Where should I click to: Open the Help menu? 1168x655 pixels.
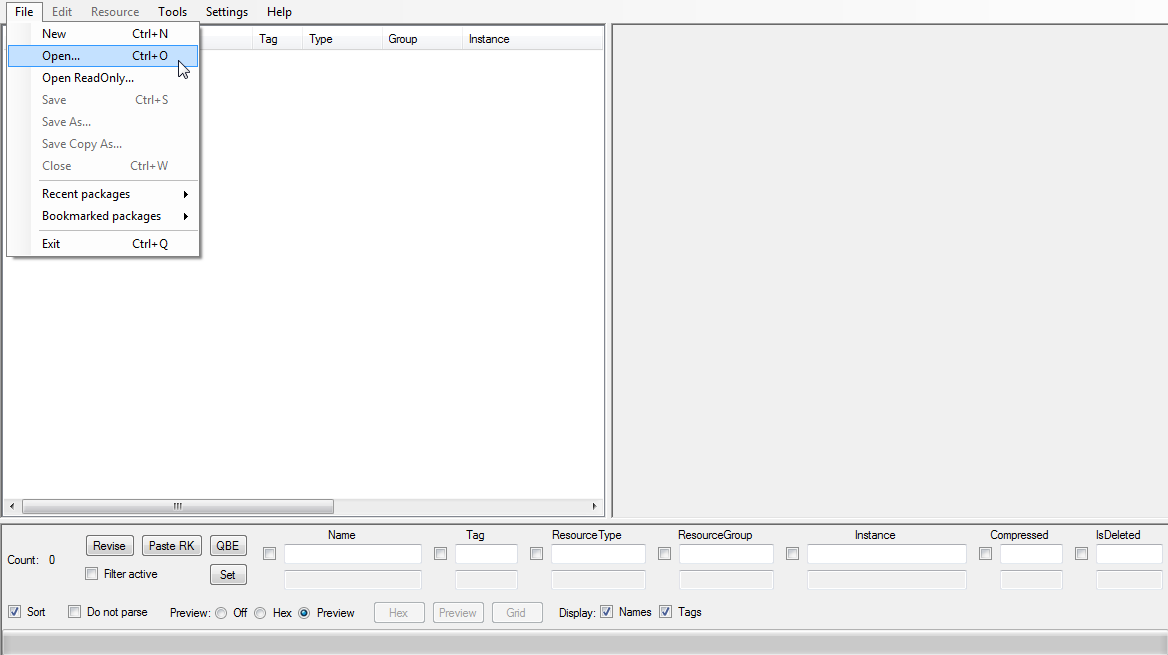click(279, 12)
